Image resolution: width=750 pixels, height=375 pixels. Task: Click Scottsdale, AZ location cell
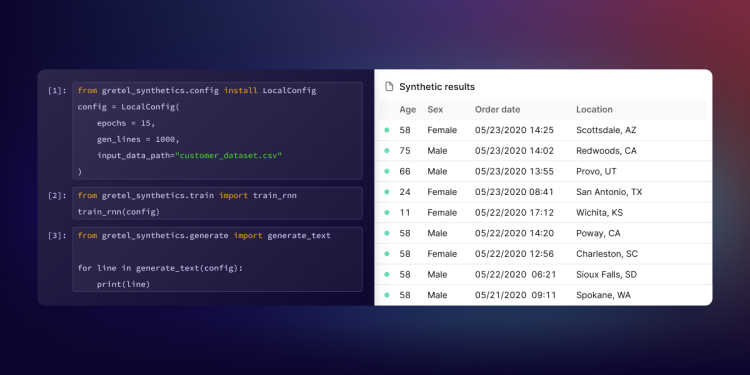(606, 130)
